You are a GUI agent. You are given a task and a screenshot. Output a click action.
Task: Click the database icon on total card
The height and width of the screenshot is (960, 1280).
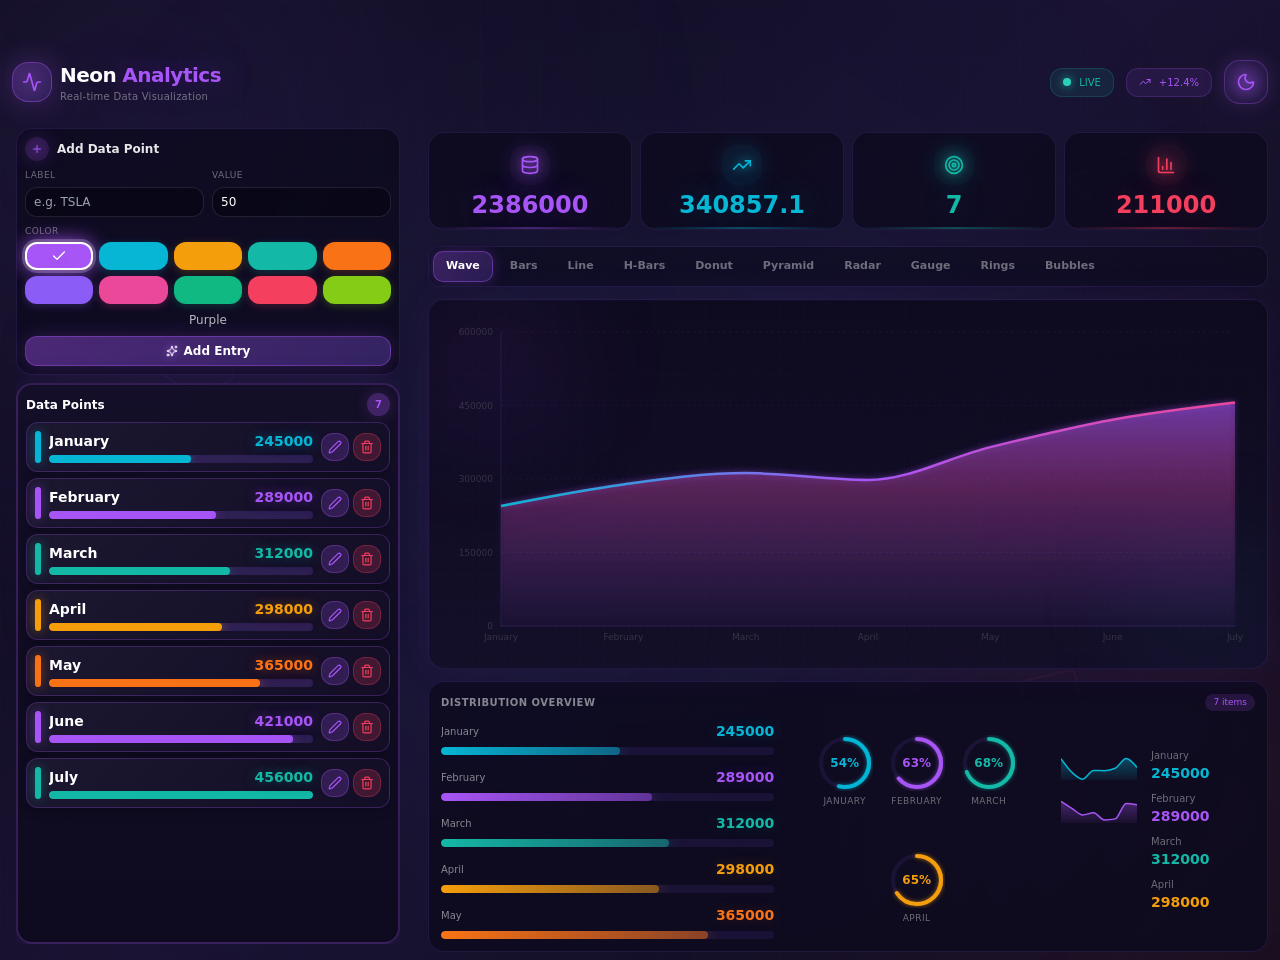(x=530, y=165)
